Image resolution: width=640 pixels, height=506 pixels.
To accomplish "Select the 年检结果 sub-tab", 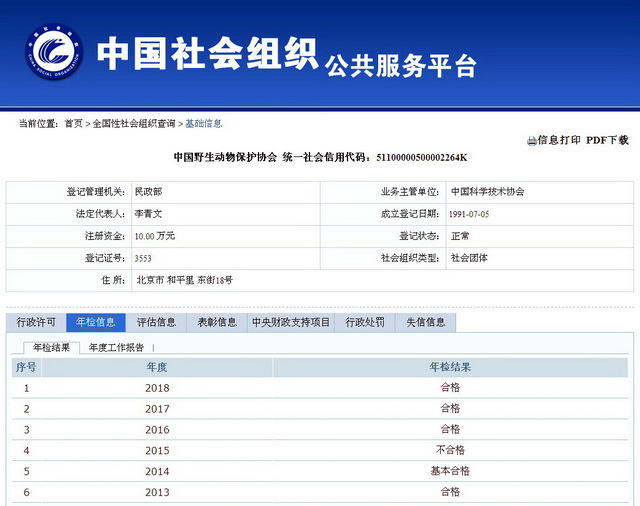I will coord(51,348).
